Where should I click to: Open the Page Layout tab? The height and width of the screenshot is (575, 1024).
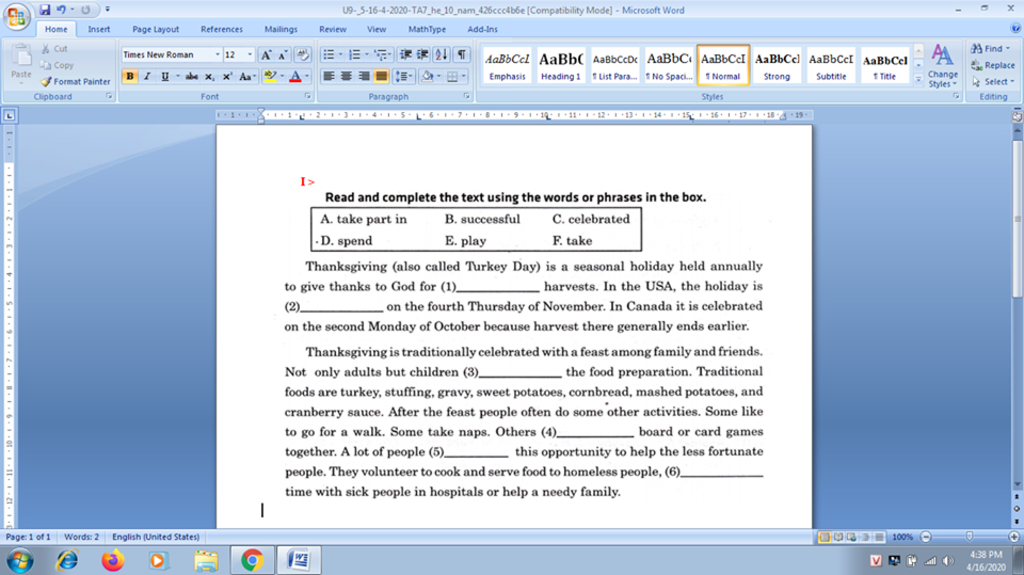pyautogui.click(x=155, y=29)
